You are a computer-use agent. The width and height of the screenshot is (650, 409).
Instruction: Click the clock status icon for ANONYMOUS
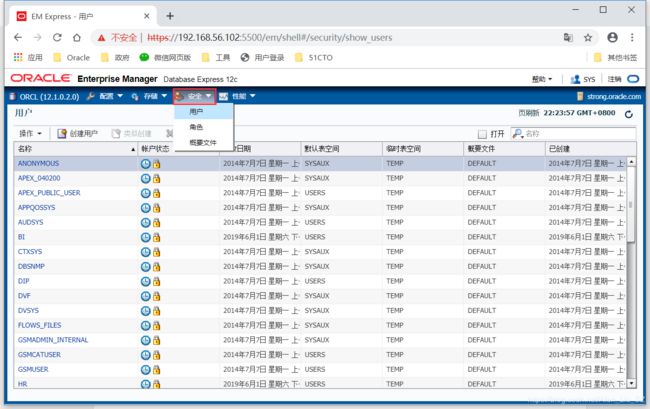pyautogui.click(x=146, y=164)
